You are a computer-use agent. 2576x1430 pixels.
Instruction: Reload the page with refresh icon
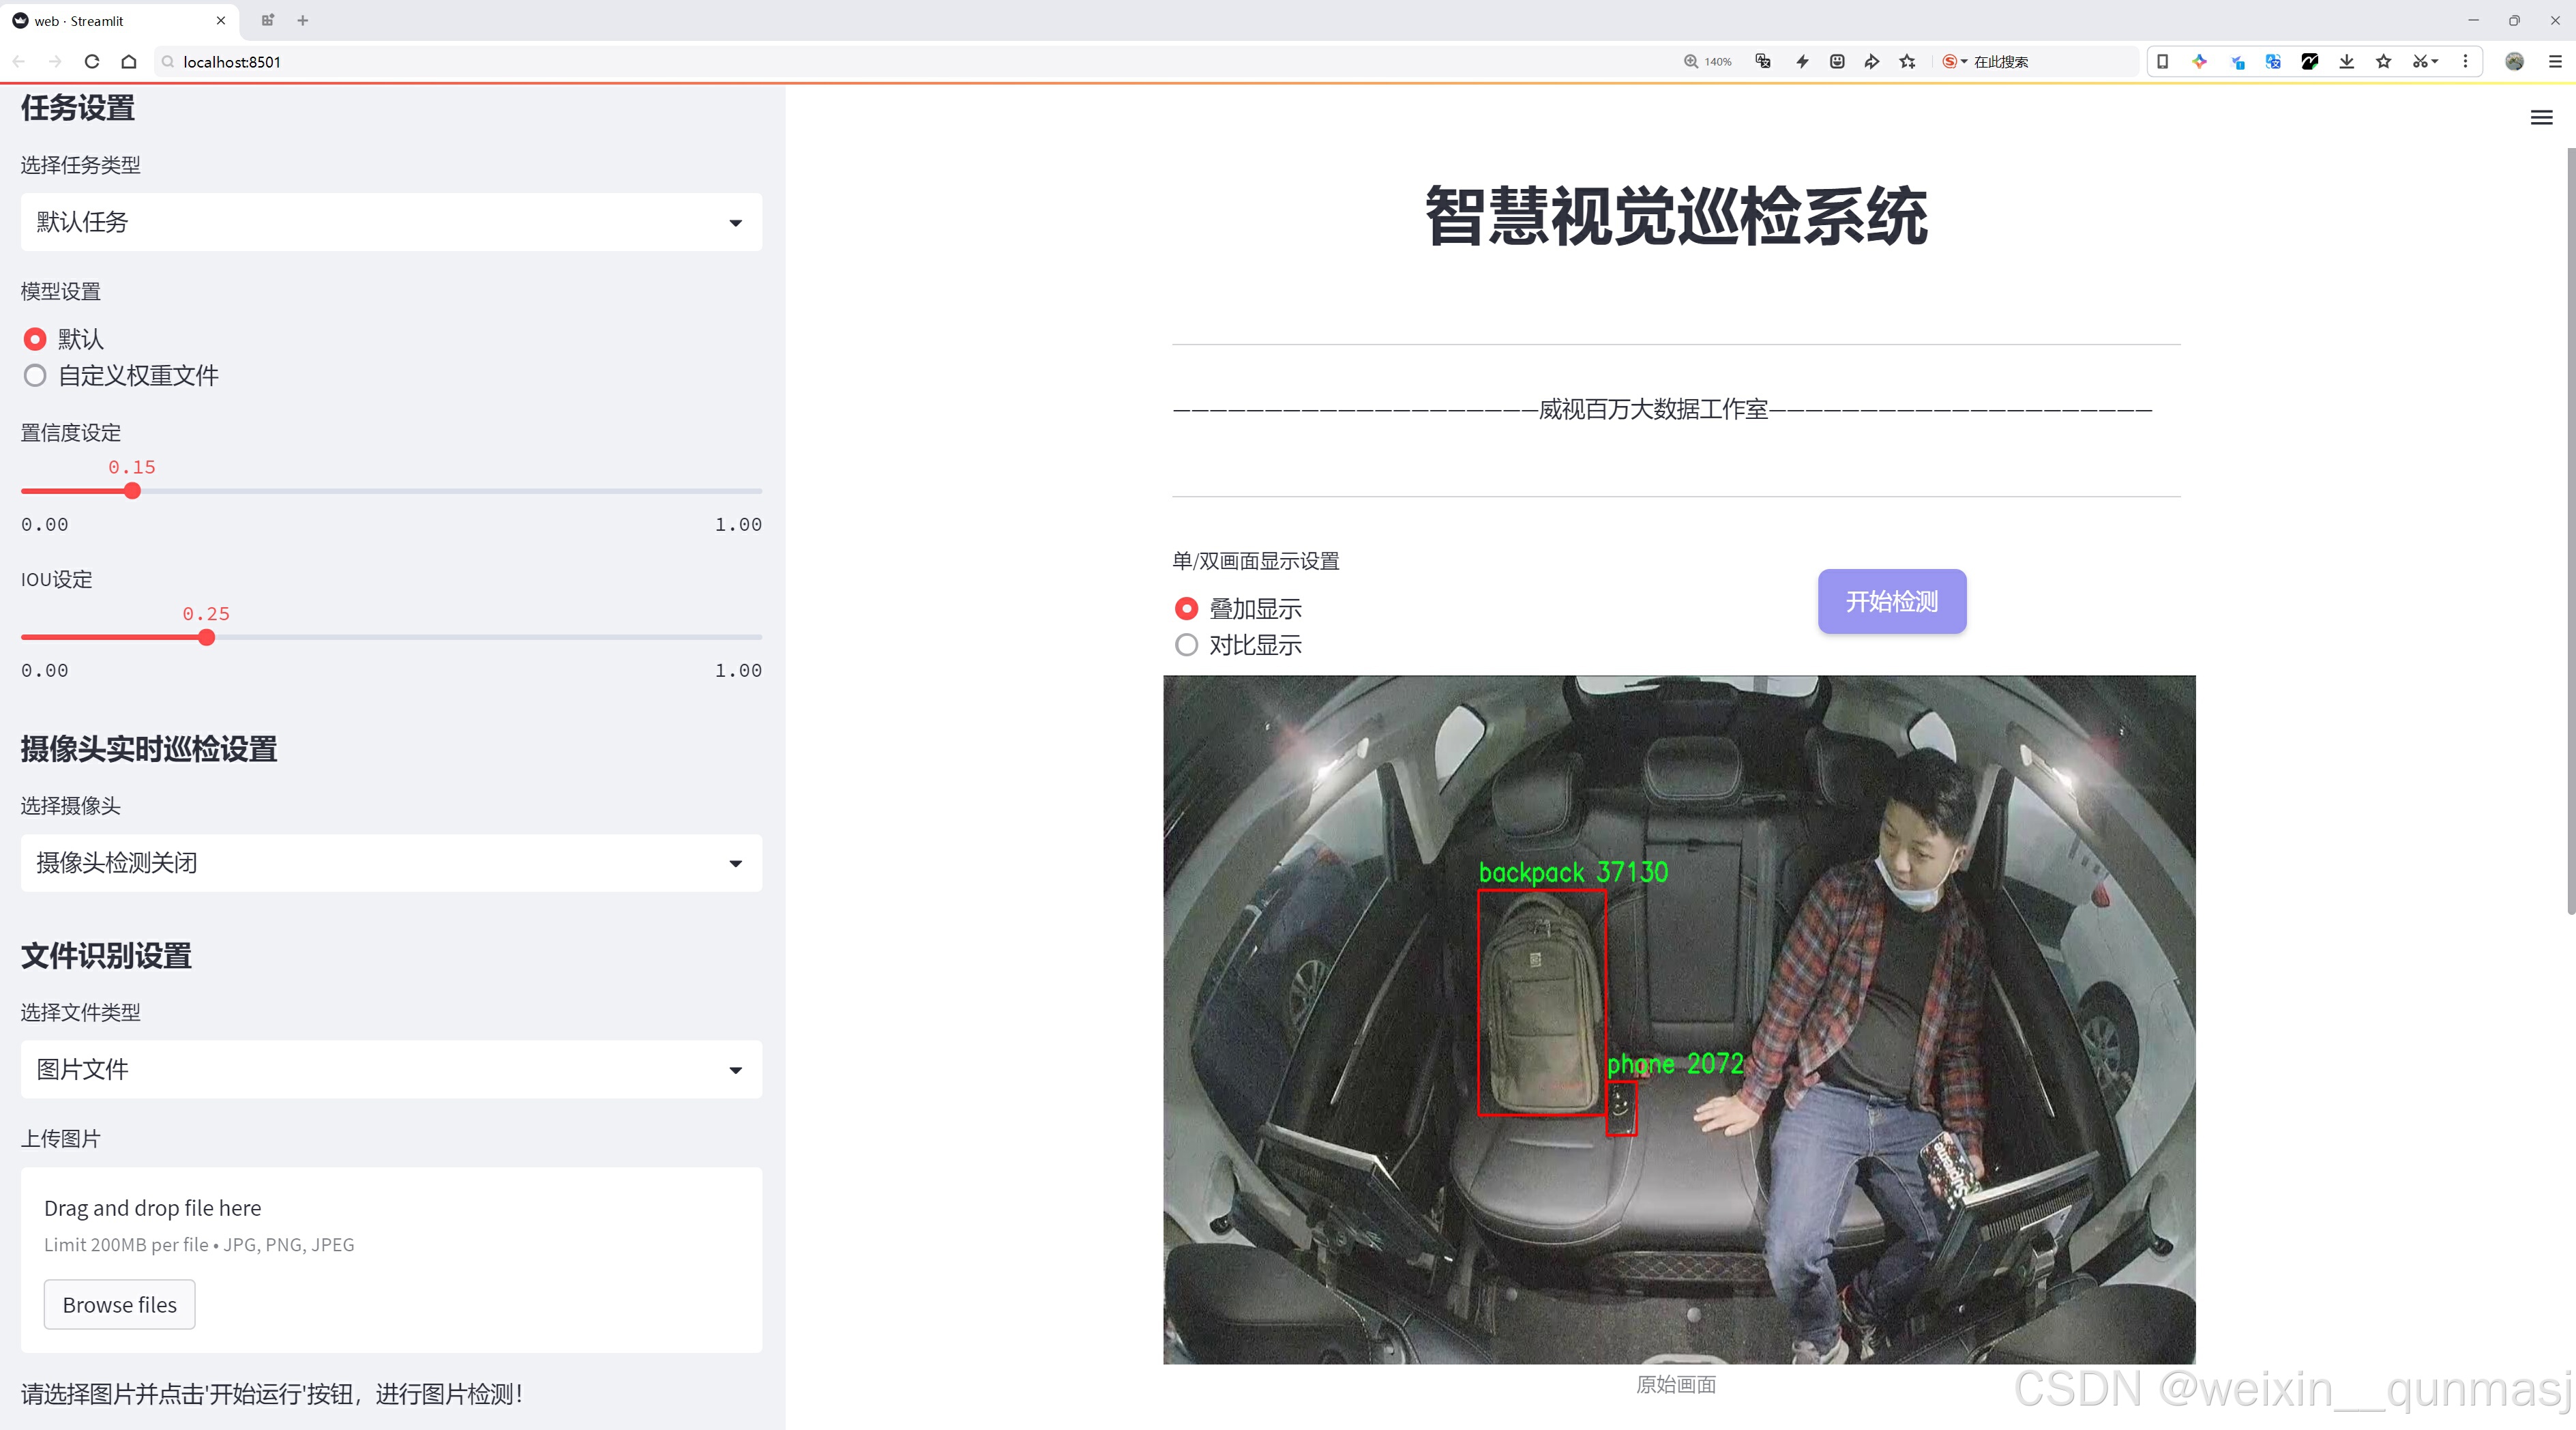[92, 62]
